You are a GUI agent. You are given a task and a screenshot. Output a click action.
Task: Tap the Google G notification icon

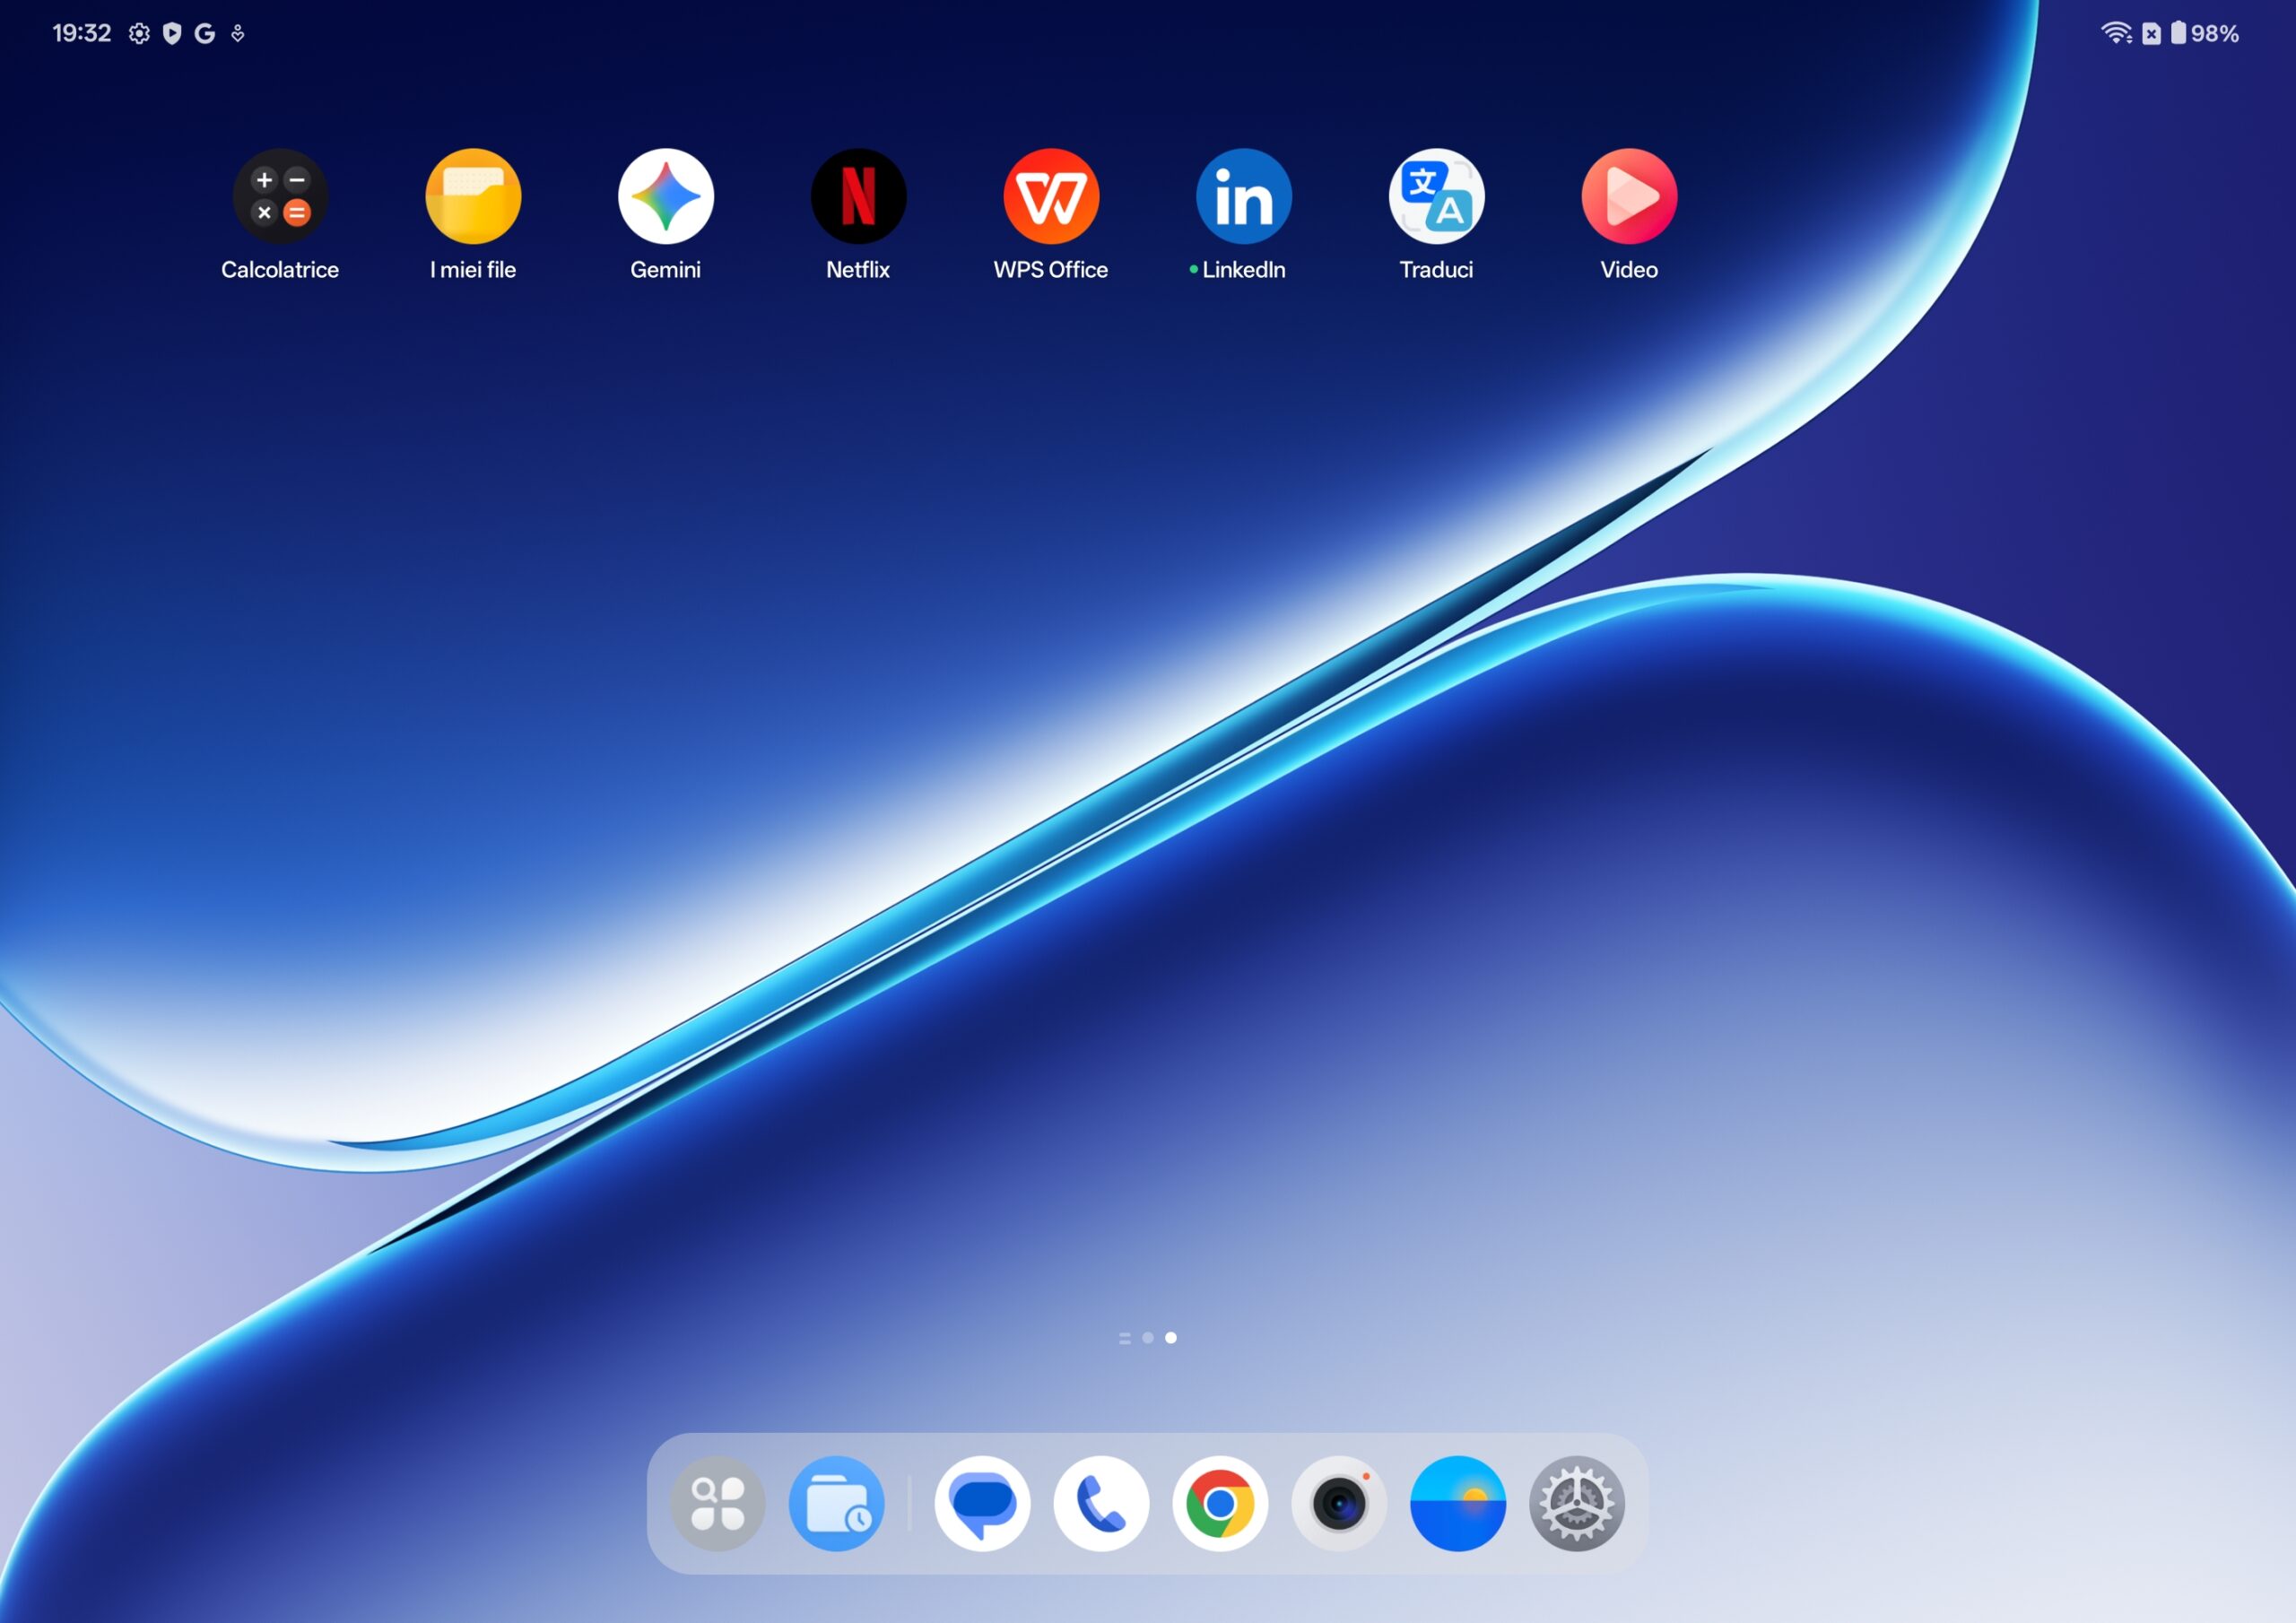(x=205, y=34)
